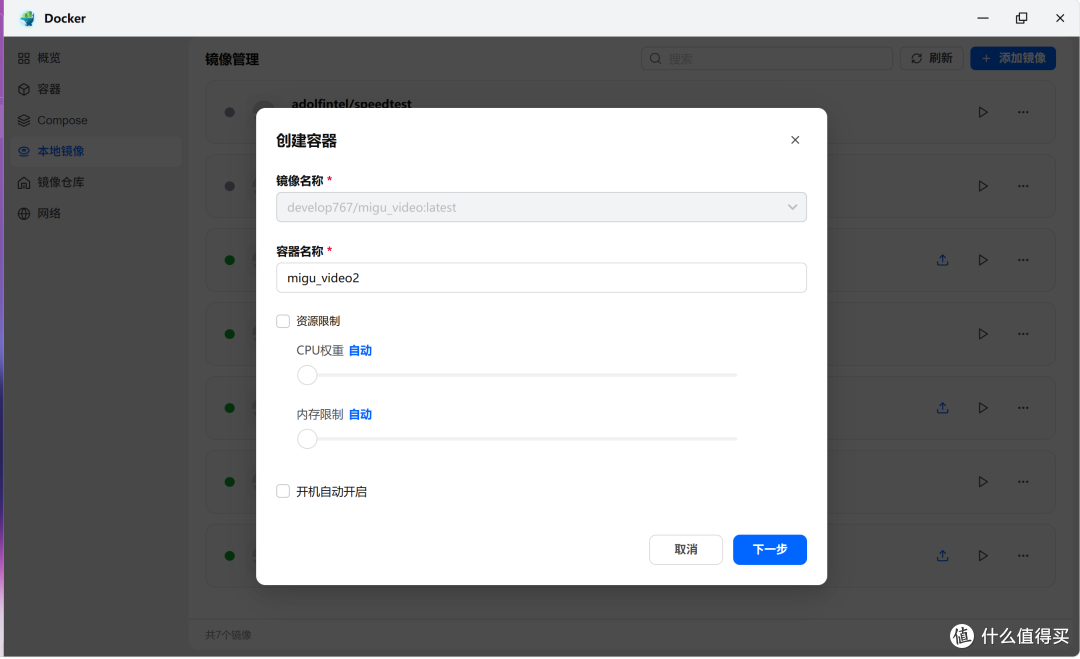Image resolution: width=1080 pixels, height=659 pixels.
Task: Close the 创建容器 dialog with the X
Action: coord(795,140)
